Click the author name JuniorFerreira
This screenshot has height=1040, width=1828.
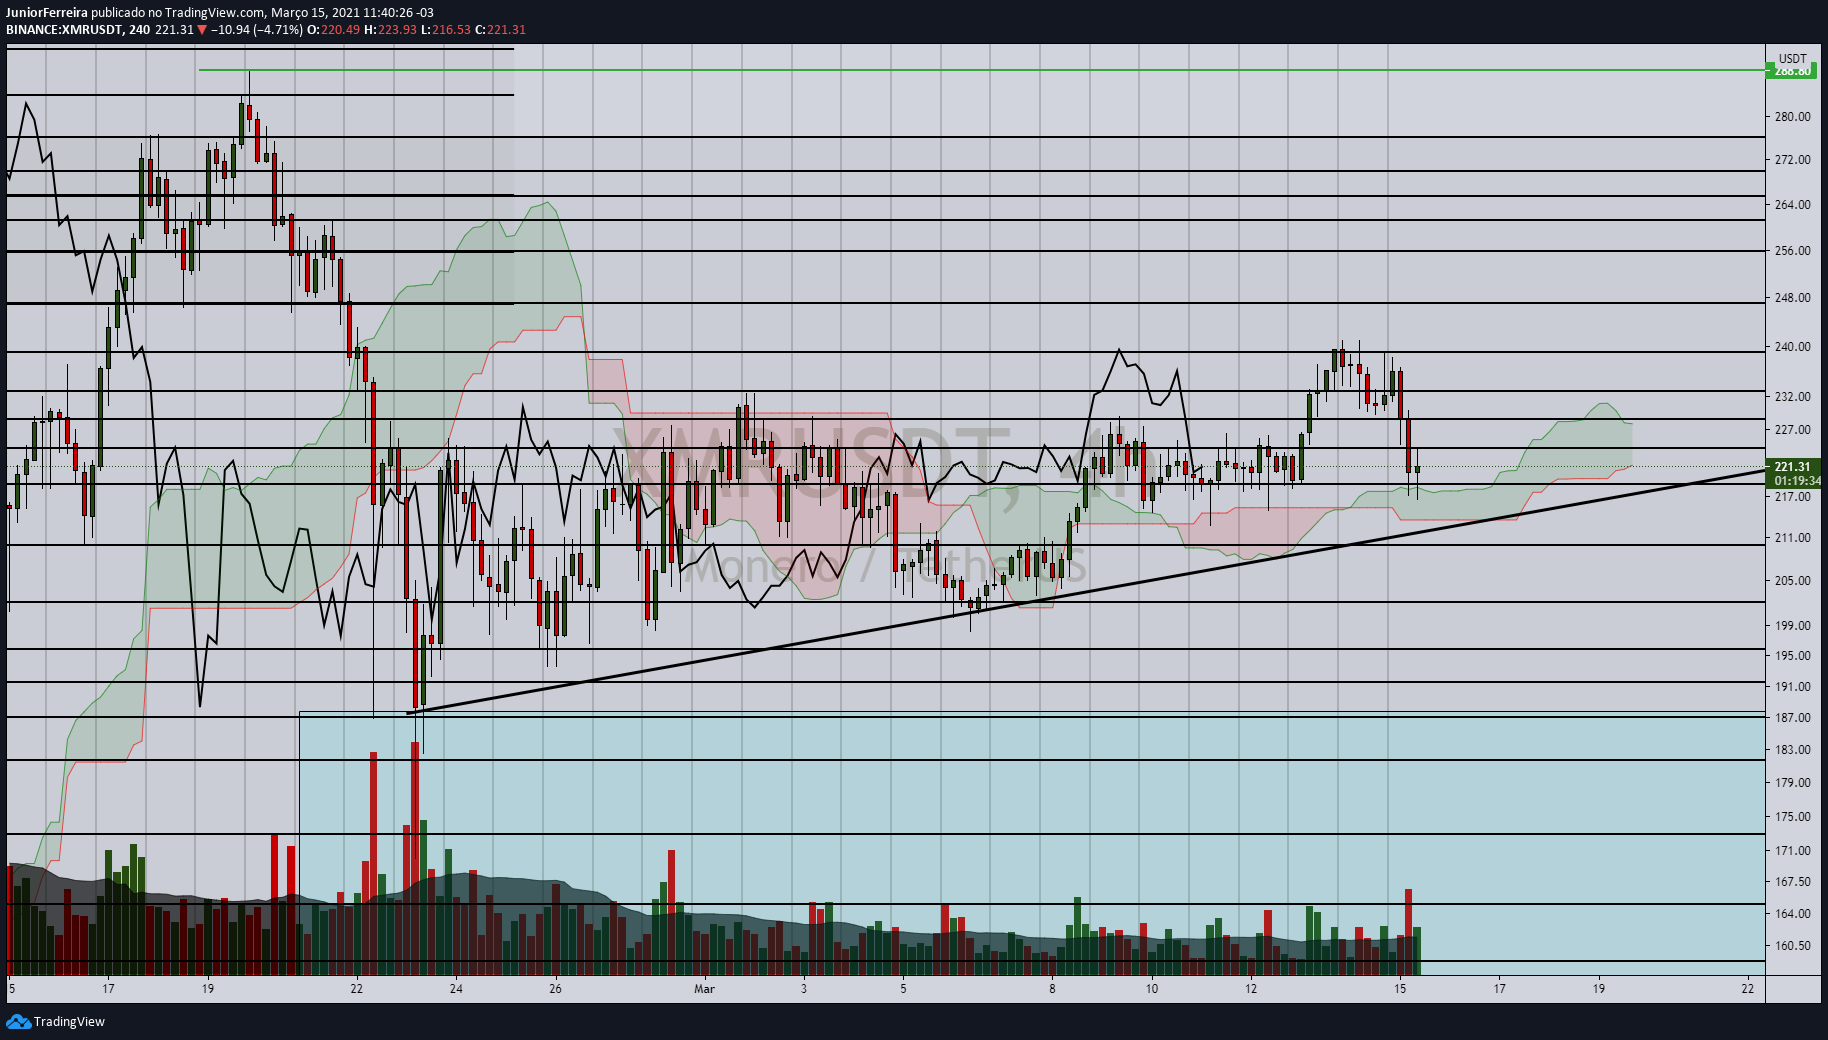pos(47,13)
